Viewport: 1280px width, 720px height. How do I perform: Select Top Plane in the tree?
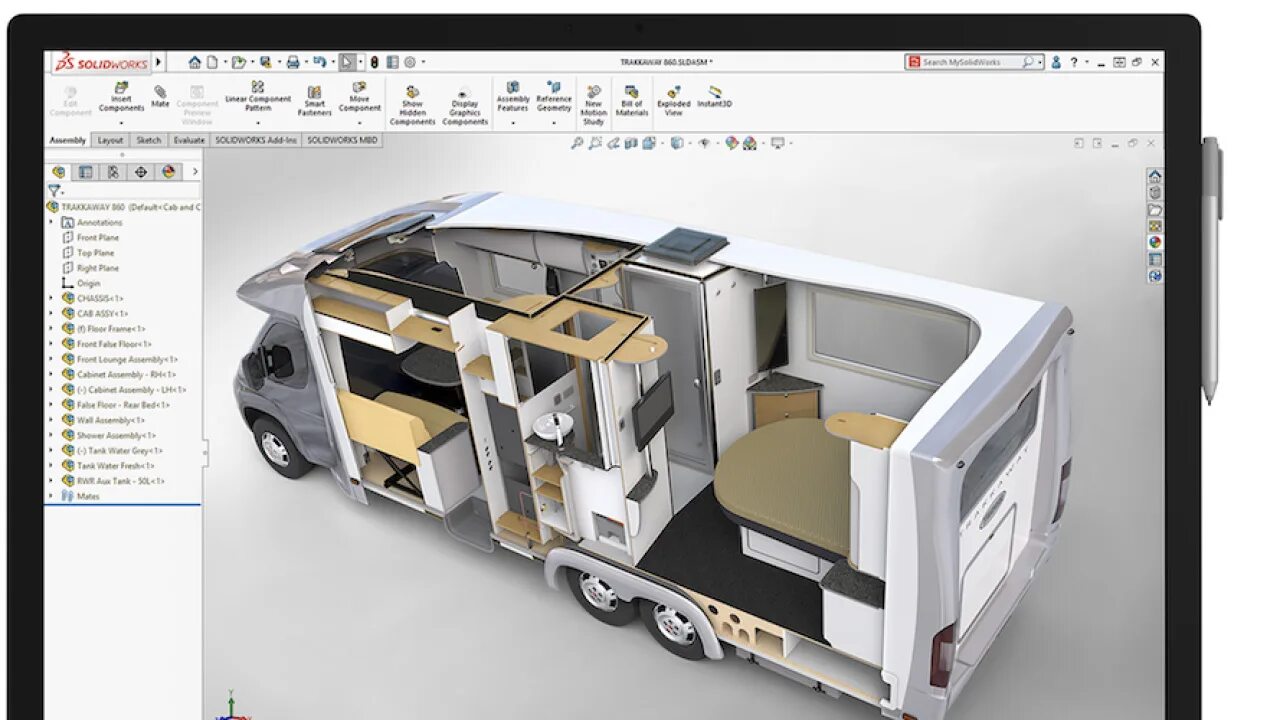(96, 253)
